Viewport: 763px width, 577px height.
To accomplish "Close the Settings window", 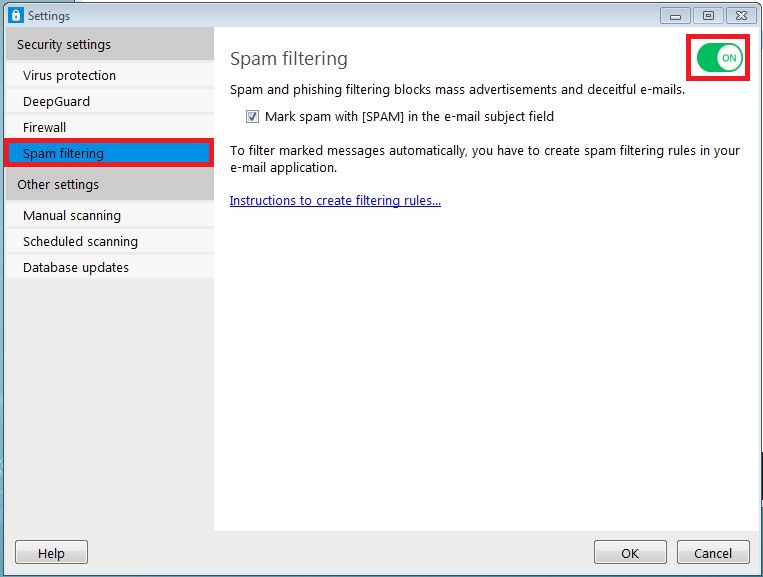I will [741, 15].
